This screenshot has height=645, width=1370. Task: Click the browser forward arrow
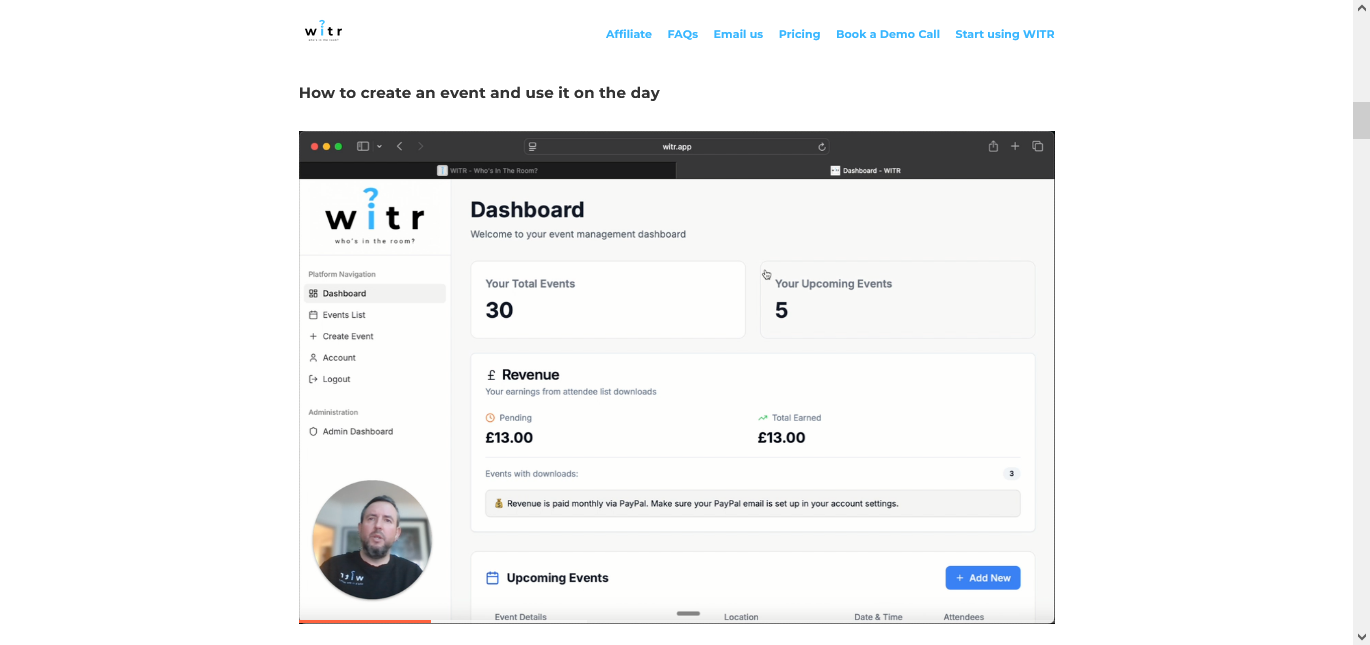tap(421, 146)
